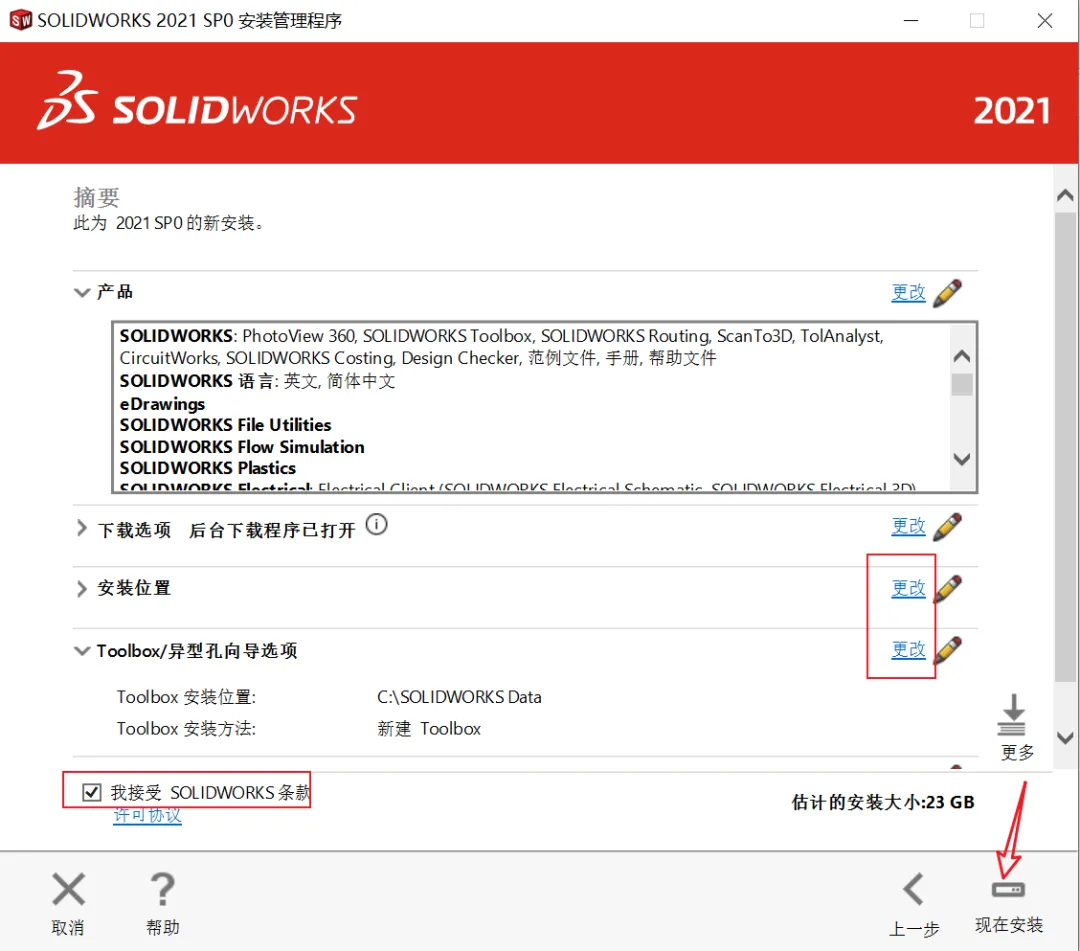Click the pencil icon in 安装位置 row

coord(948,589)
